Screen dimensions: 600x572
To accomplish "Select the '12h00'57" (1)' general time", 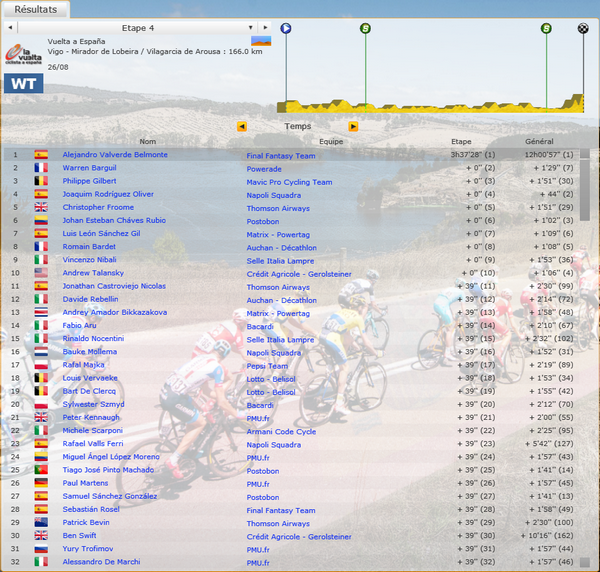I will click(549, 155).
